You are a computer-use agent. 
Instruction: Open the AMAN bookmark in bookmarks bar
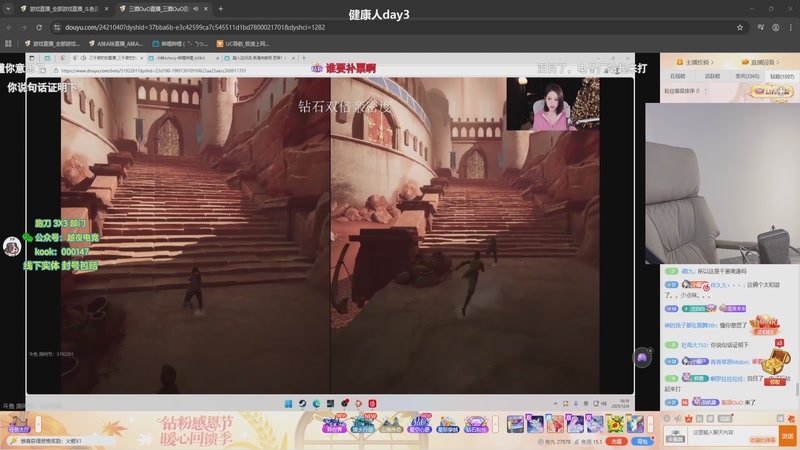point(115,44)
